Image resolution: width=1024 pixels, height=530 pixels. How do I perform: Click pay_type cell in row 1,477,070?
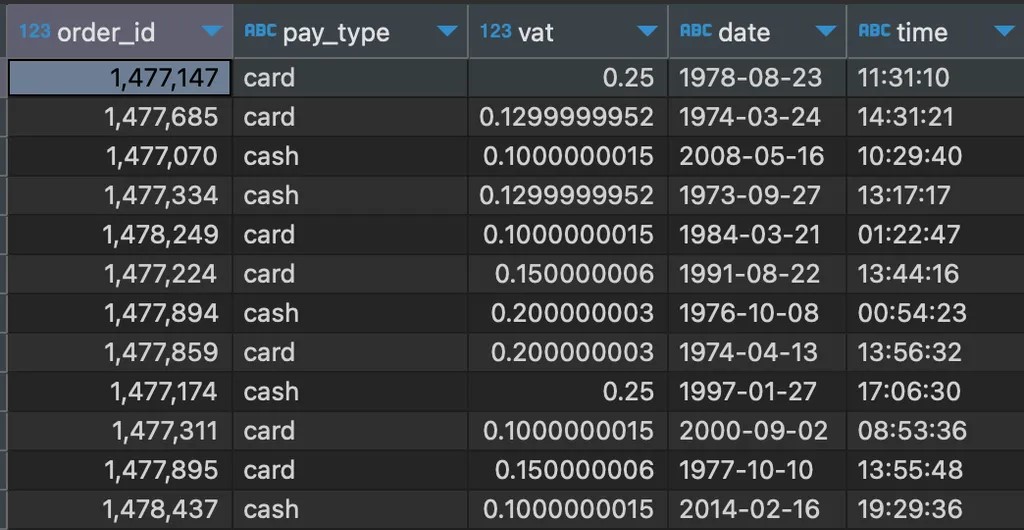pos(350,156)
